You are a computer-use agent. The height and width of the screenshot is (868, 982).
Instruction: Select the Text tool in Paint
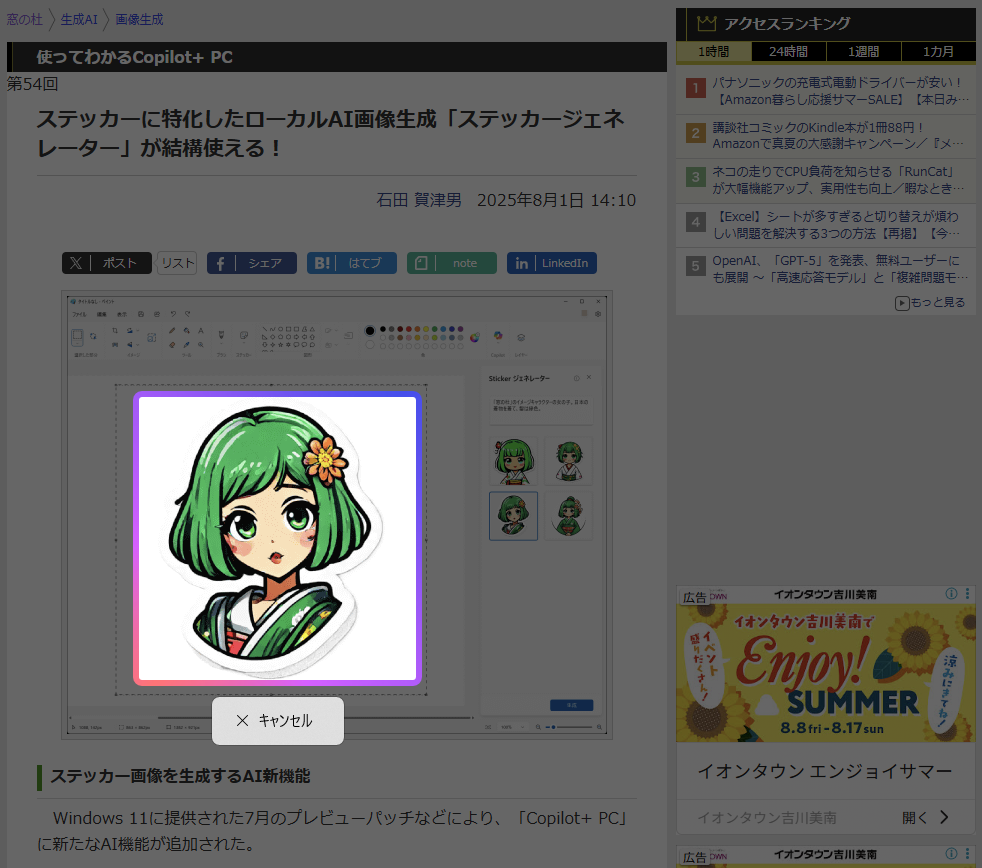point(201,330)
